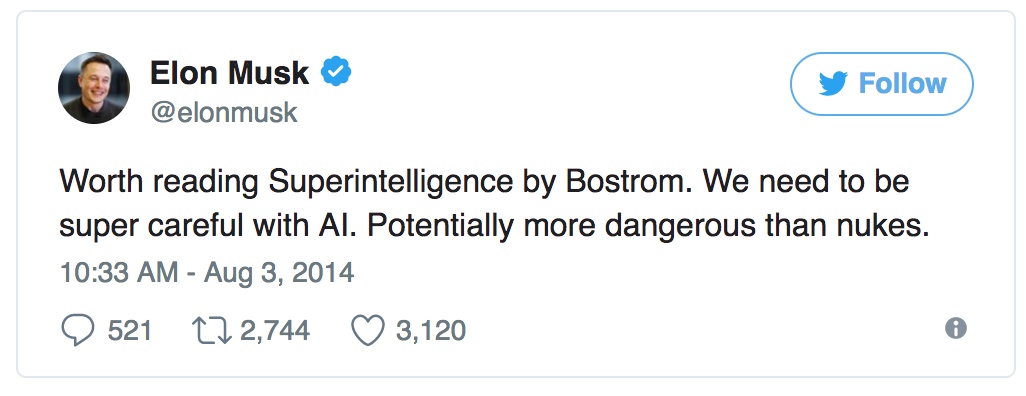Screen dimensions: 1026x396
Task: Click the blue verified badge
Action: pyautogui.click(x=336, y=72)
